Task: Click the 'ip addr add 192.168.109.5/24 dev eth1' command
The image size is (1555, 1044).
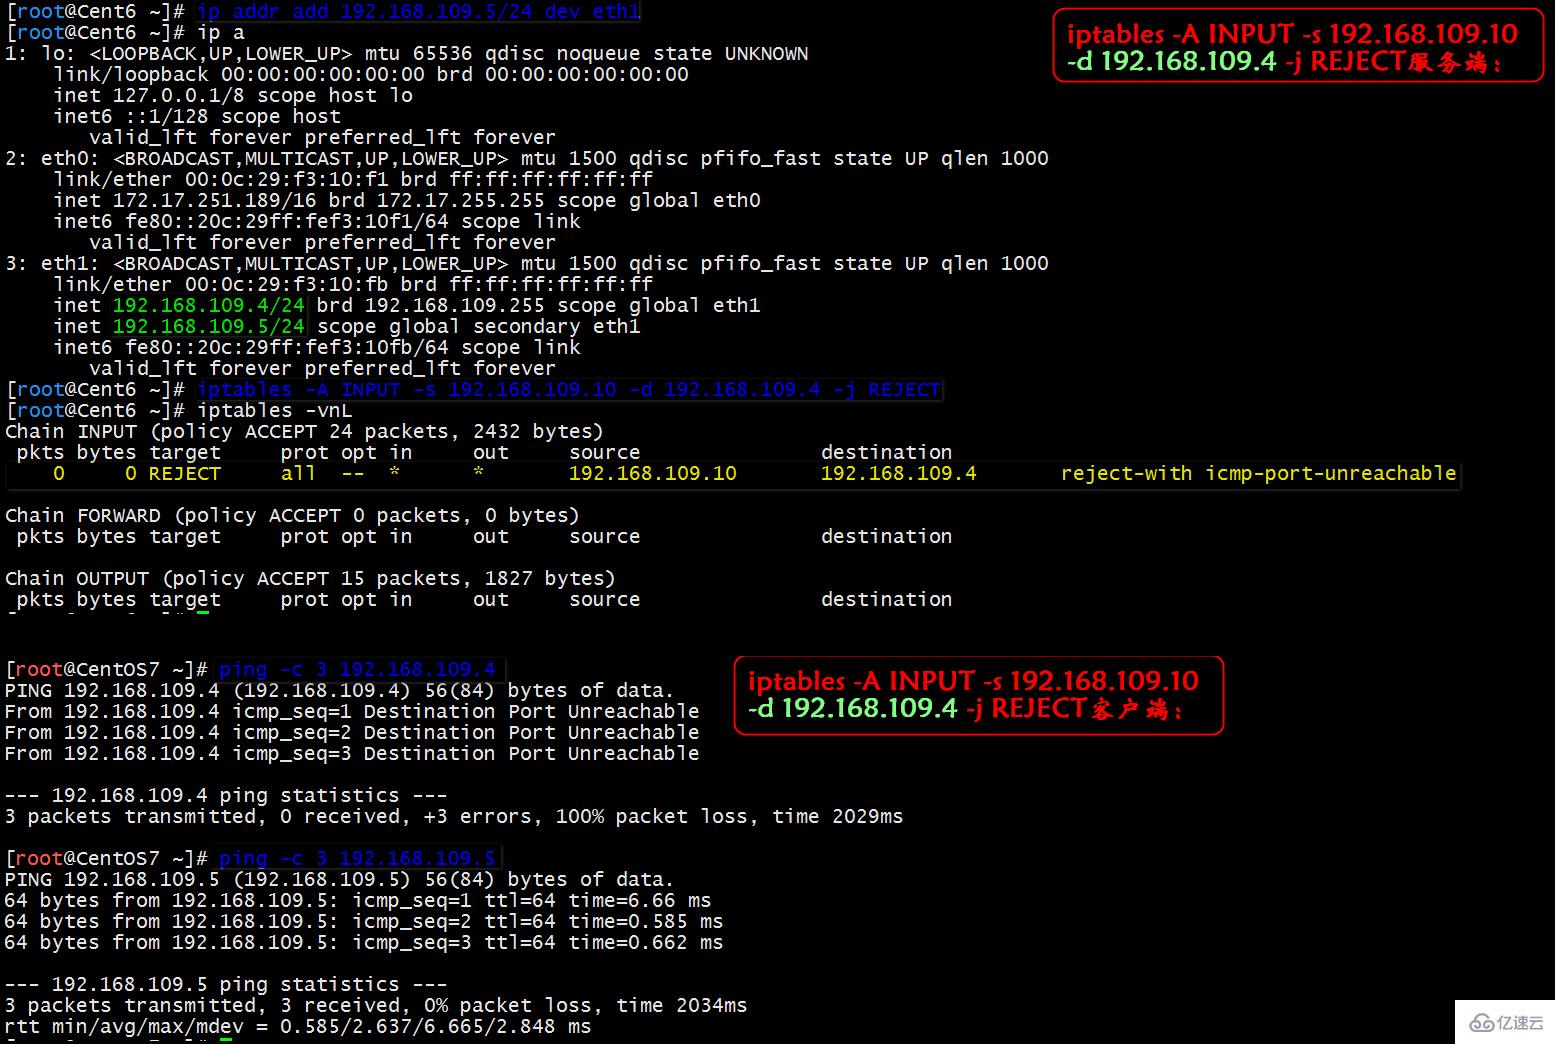Action: [418, 11]
